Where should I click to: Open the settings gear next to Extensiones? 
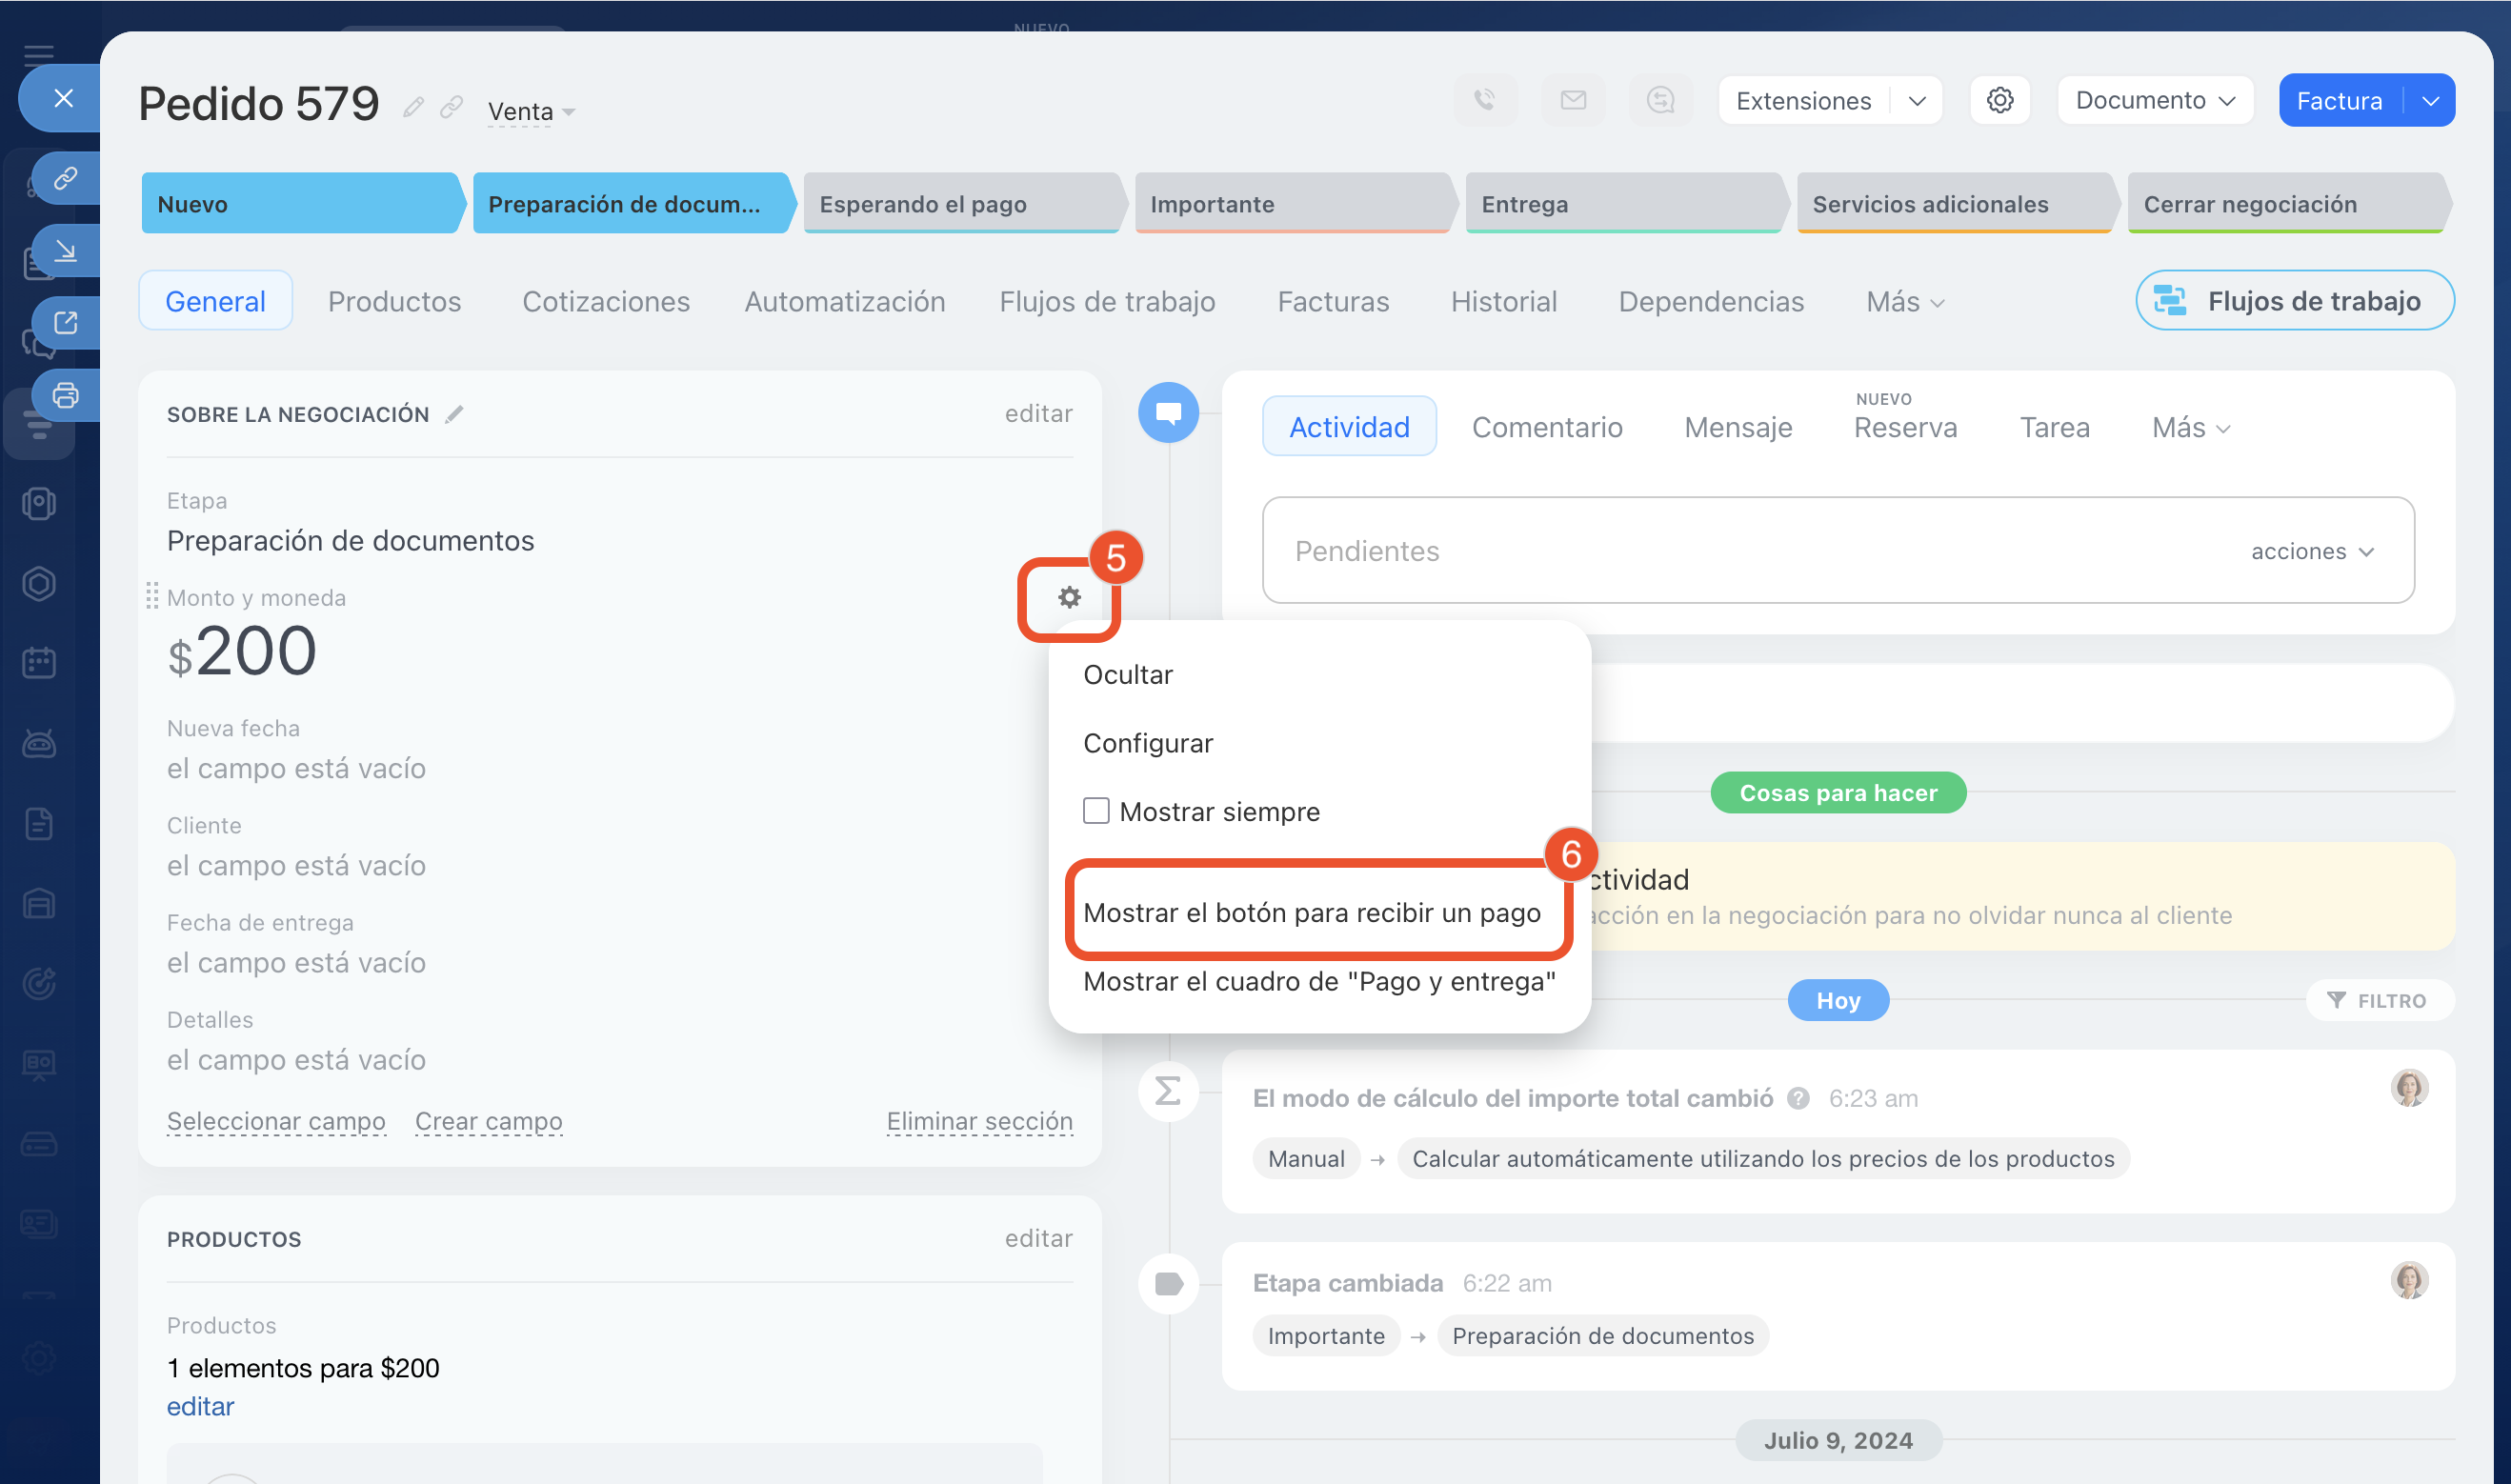[1999, 100]
